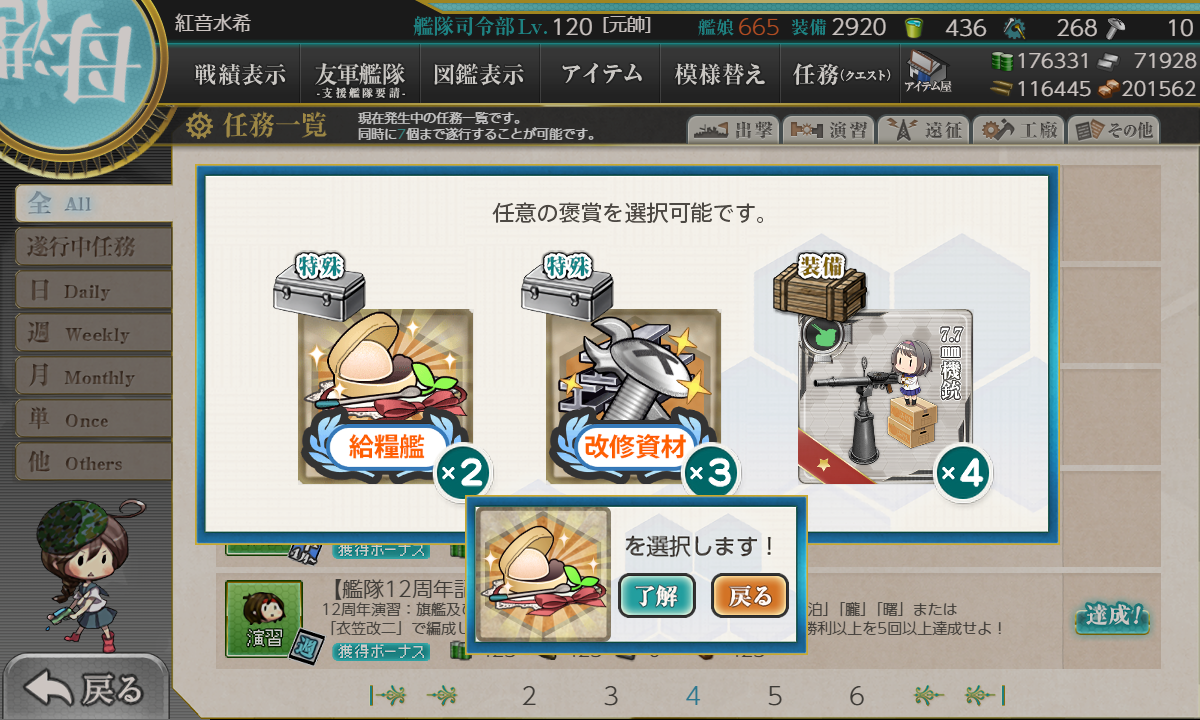Select the 7.7mm machine gun equipment reward
This screenshot has height=720, width=1200.
[x=884, y=397]
